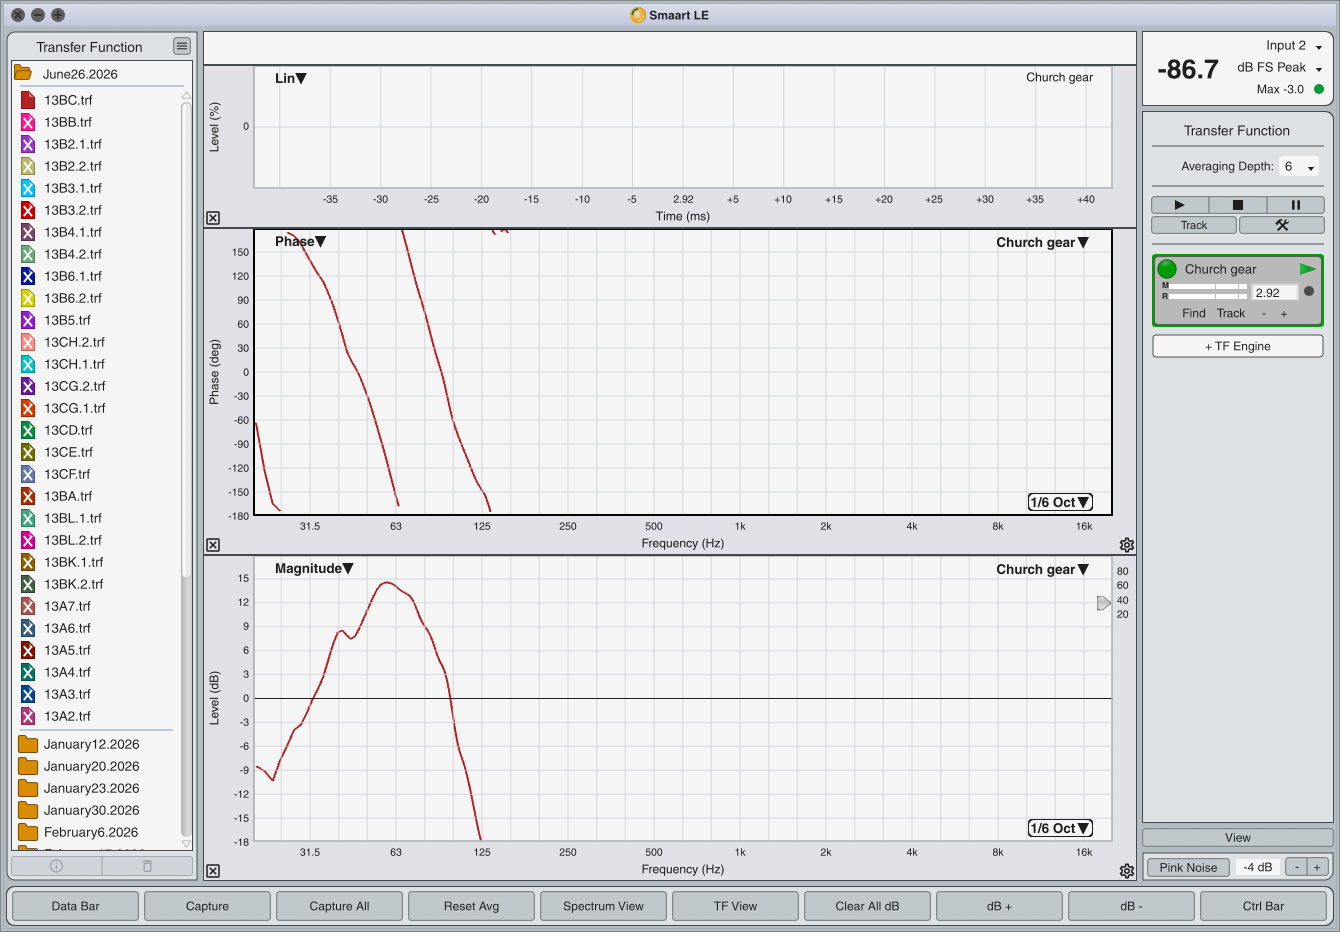
Task: Click Clear All dB button
Action: point(867,906)
